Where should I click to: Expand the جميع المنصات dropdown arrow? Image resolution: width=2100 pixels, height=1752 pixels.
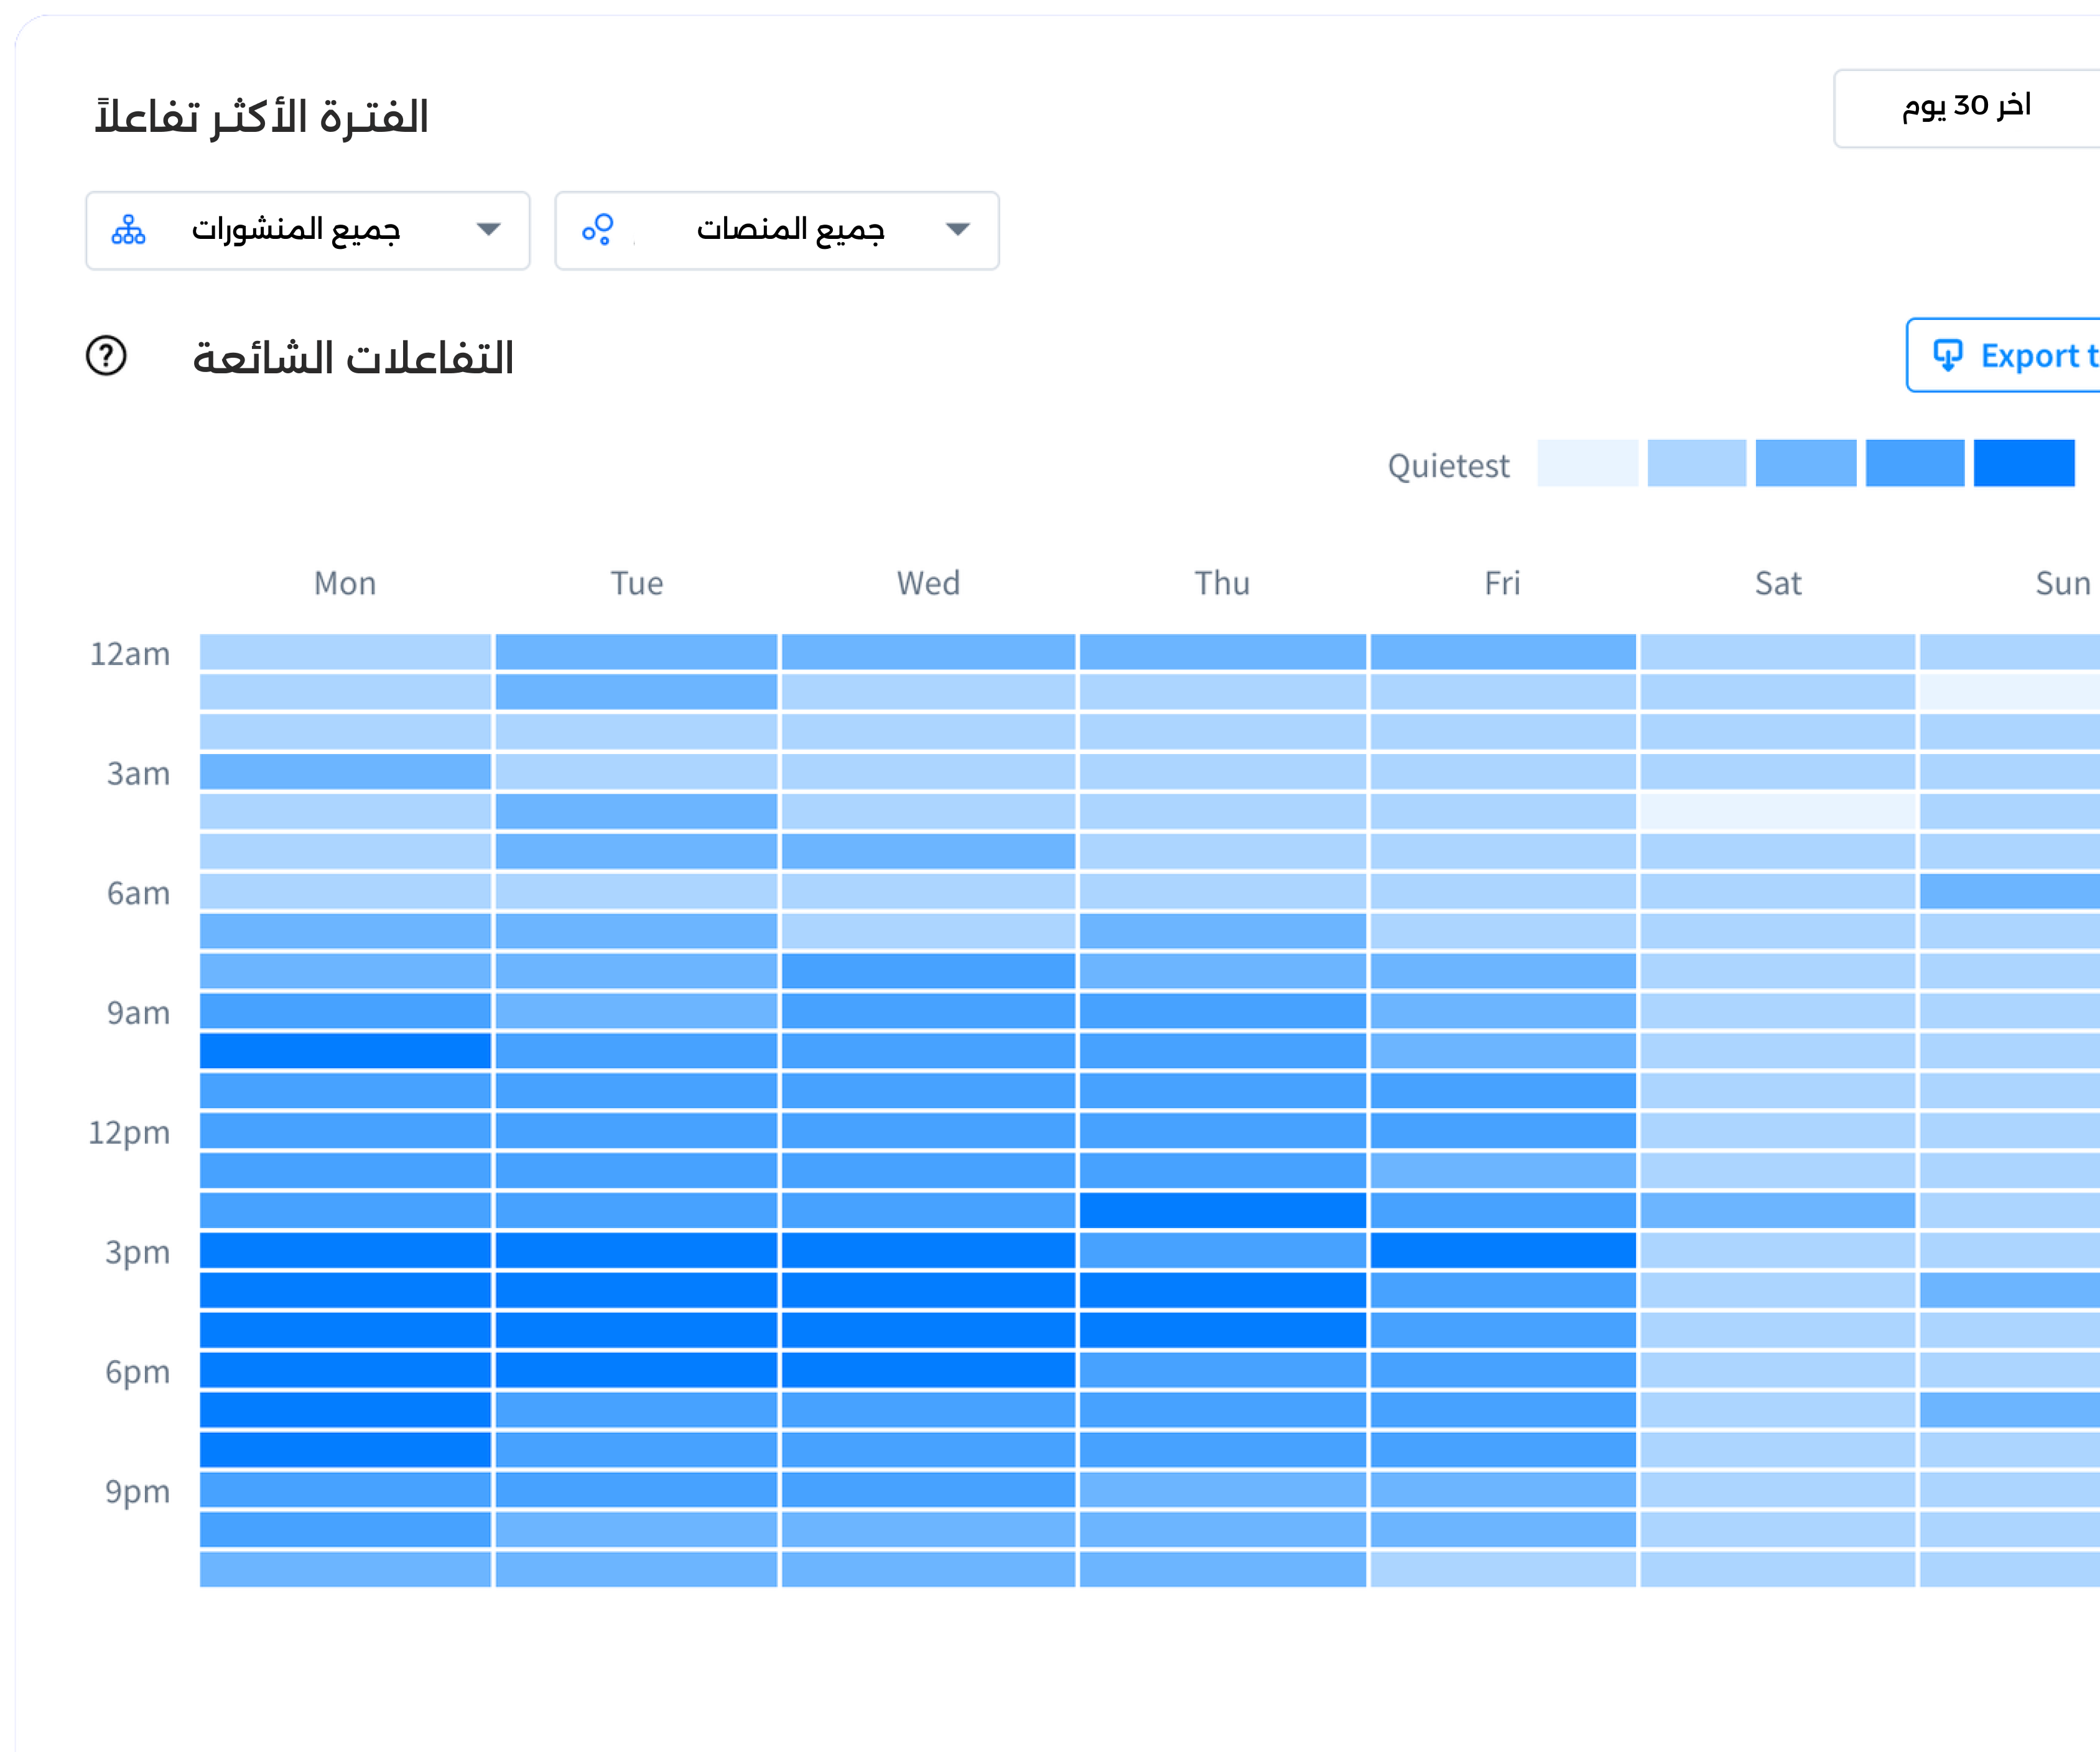(x=957, y=230)
